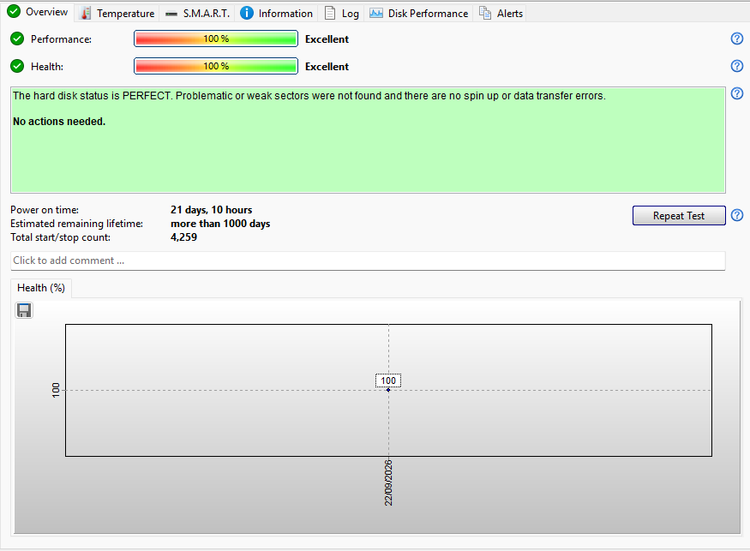Open help icon beside status message box
The image size is (750, 551).
pos(737,93)
